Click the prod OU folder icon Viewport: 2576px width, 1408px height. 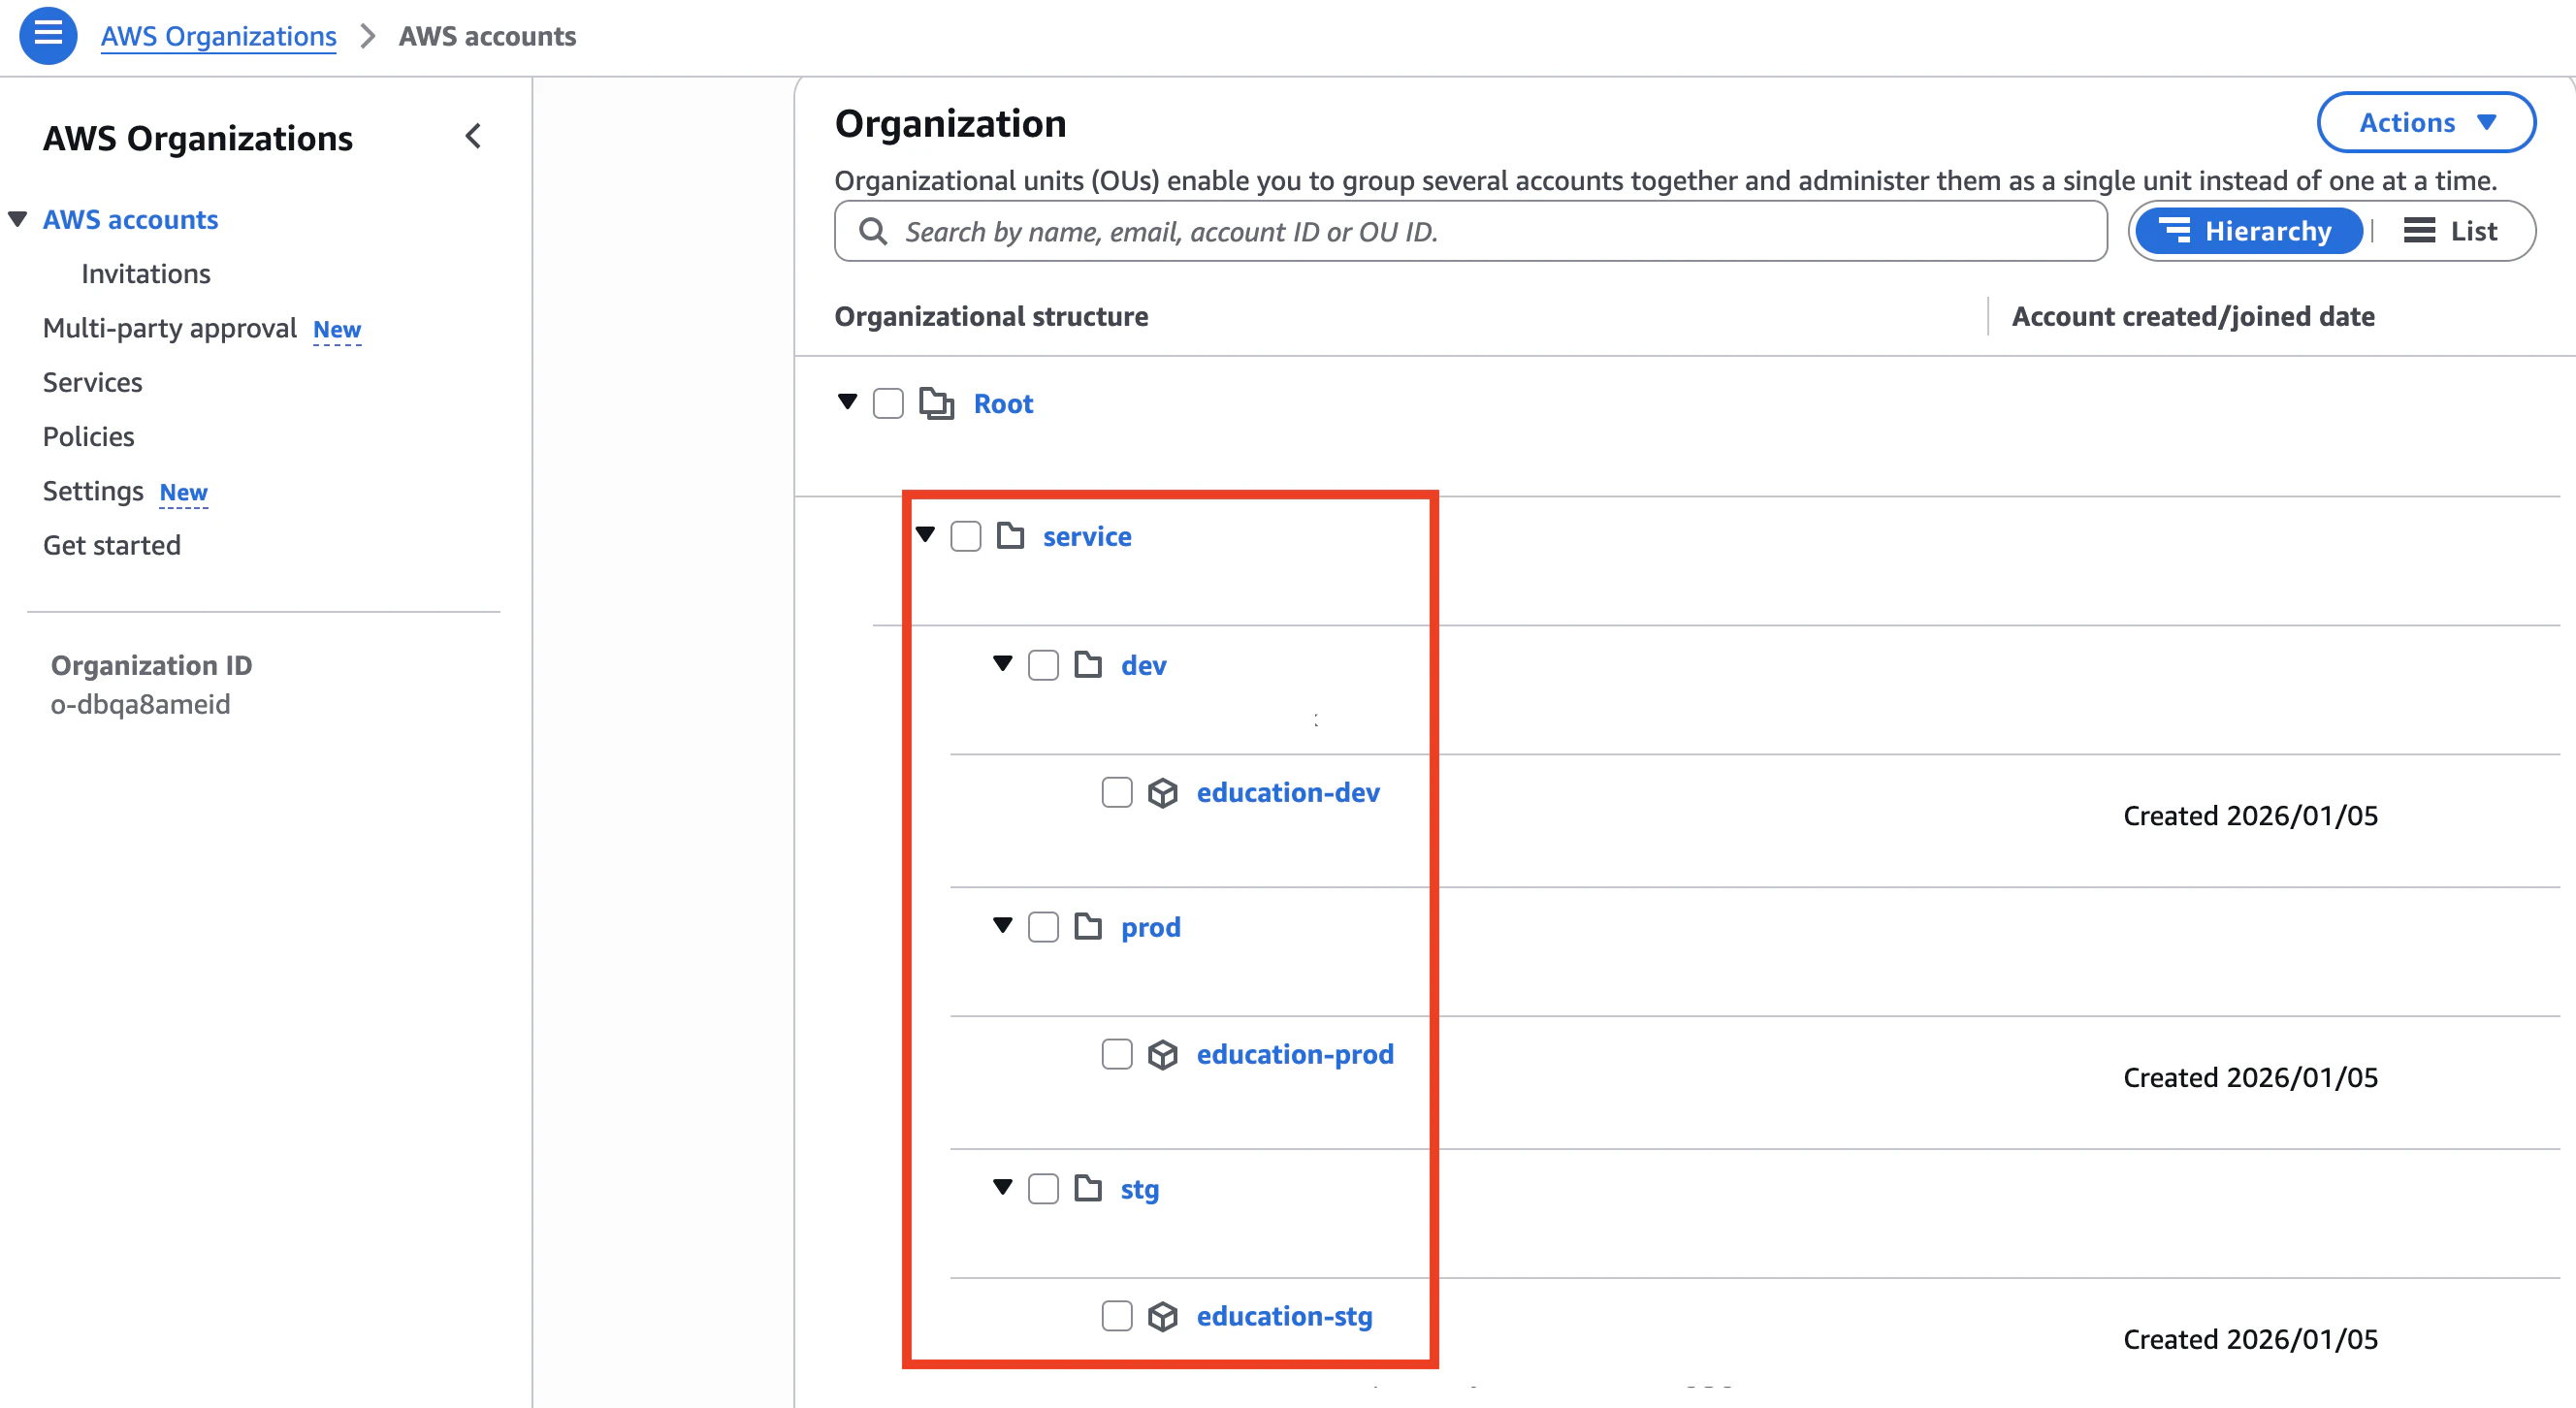coord(1088,927)
